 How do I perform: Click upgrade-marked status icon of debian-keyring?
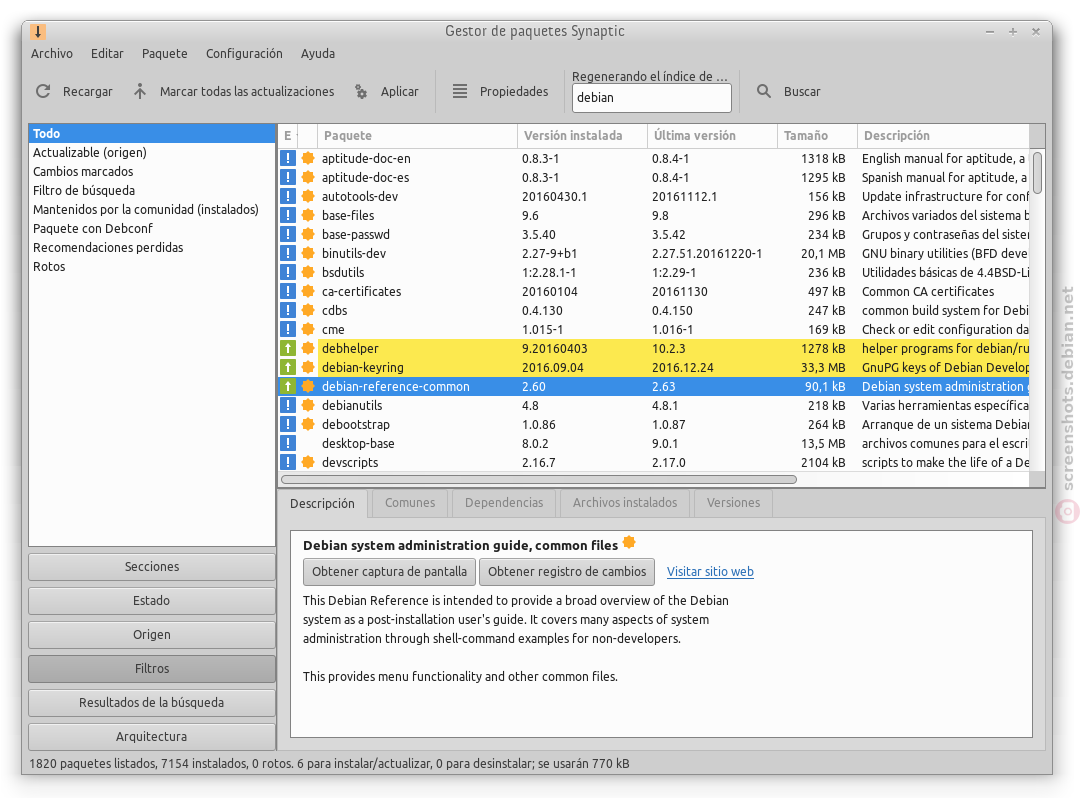[x=287, y=367]
